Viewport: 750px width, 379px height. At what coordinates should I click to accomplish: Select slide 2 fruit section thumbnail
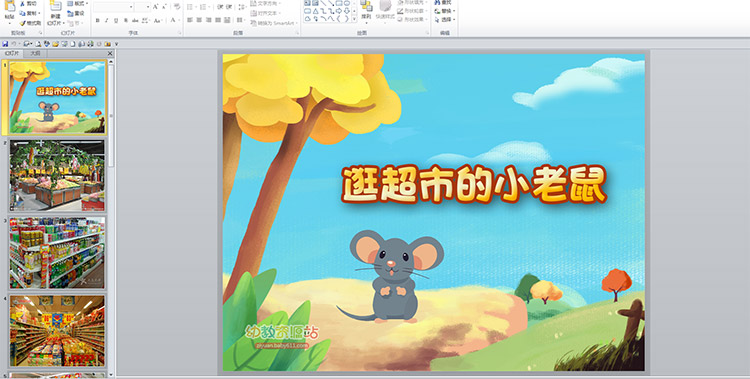[57, 176]
